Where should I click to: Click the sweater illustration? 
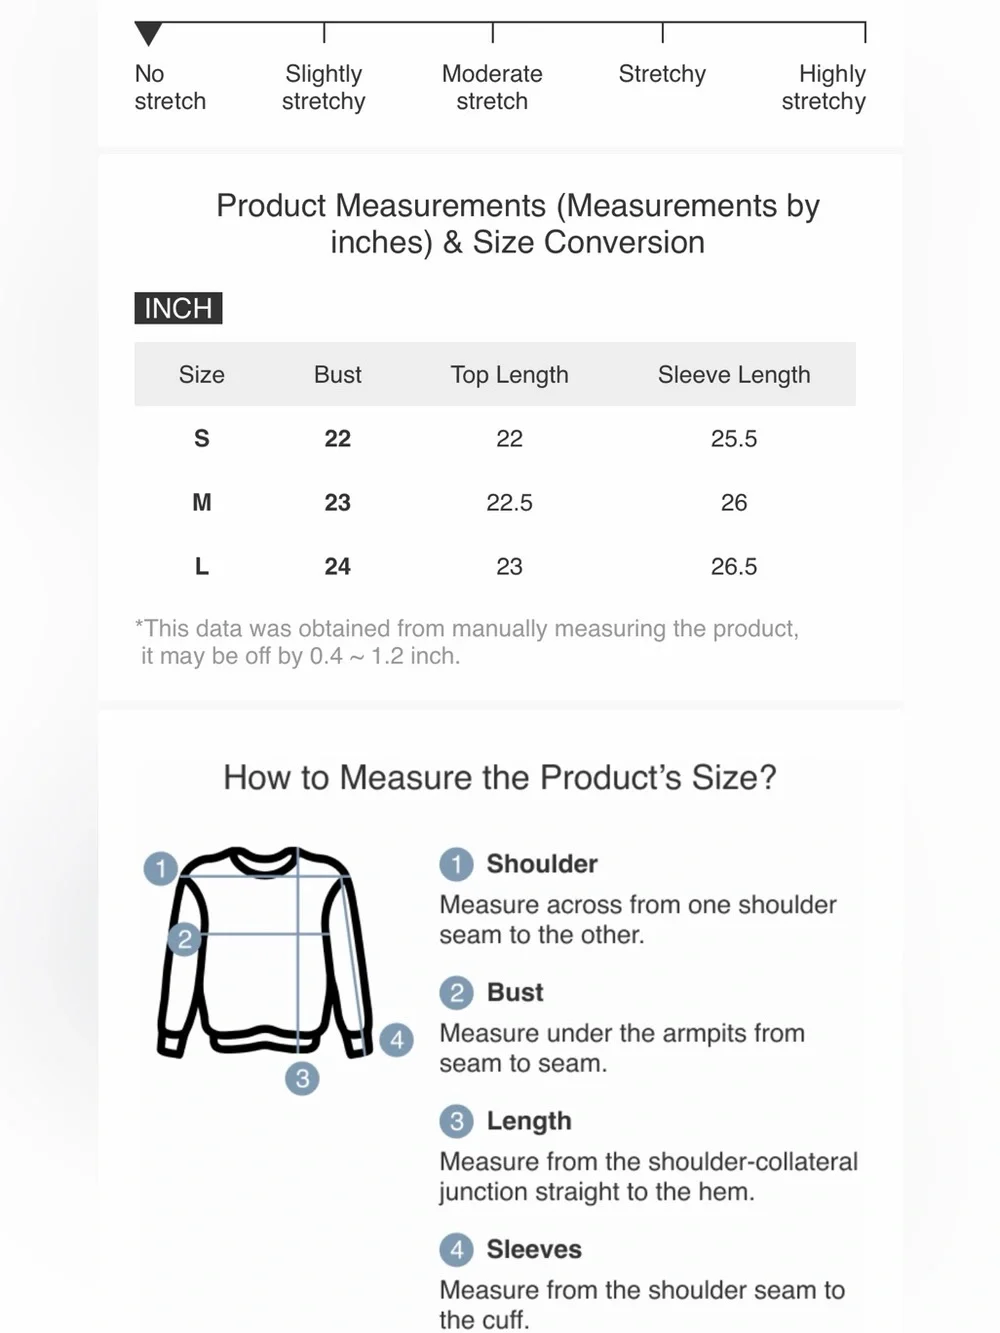265,951
